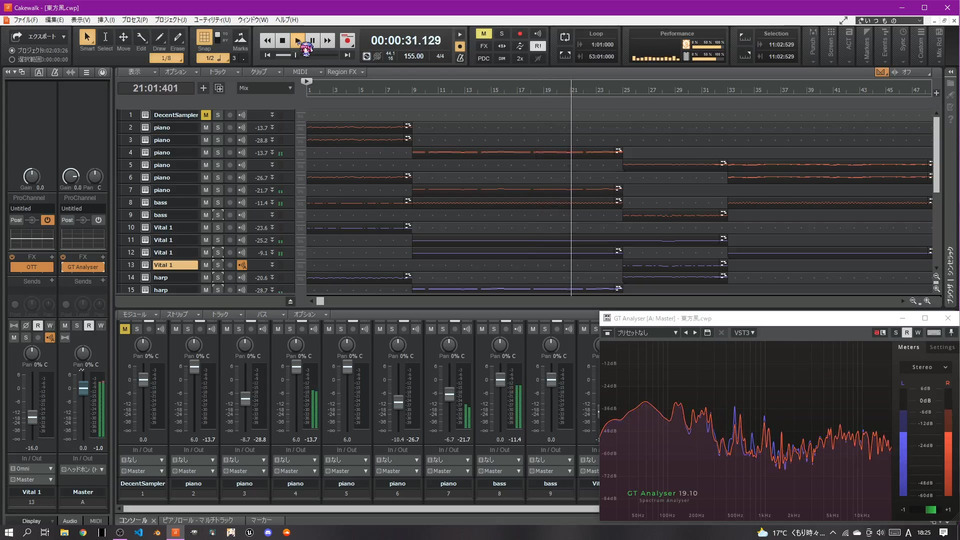960x540 pixels.
Task: Click the エクスポート button
Action: pyautogui.click(x=38, y=37)
